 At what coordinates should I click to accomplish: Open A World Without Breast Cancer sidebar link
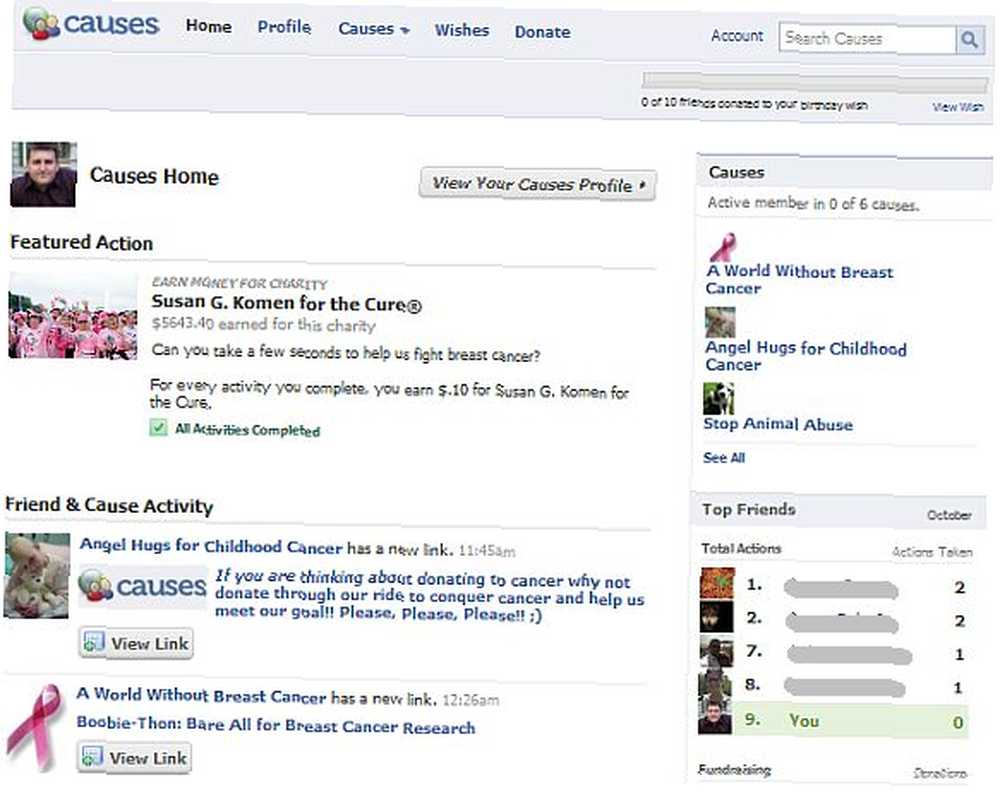coord(799,279)
